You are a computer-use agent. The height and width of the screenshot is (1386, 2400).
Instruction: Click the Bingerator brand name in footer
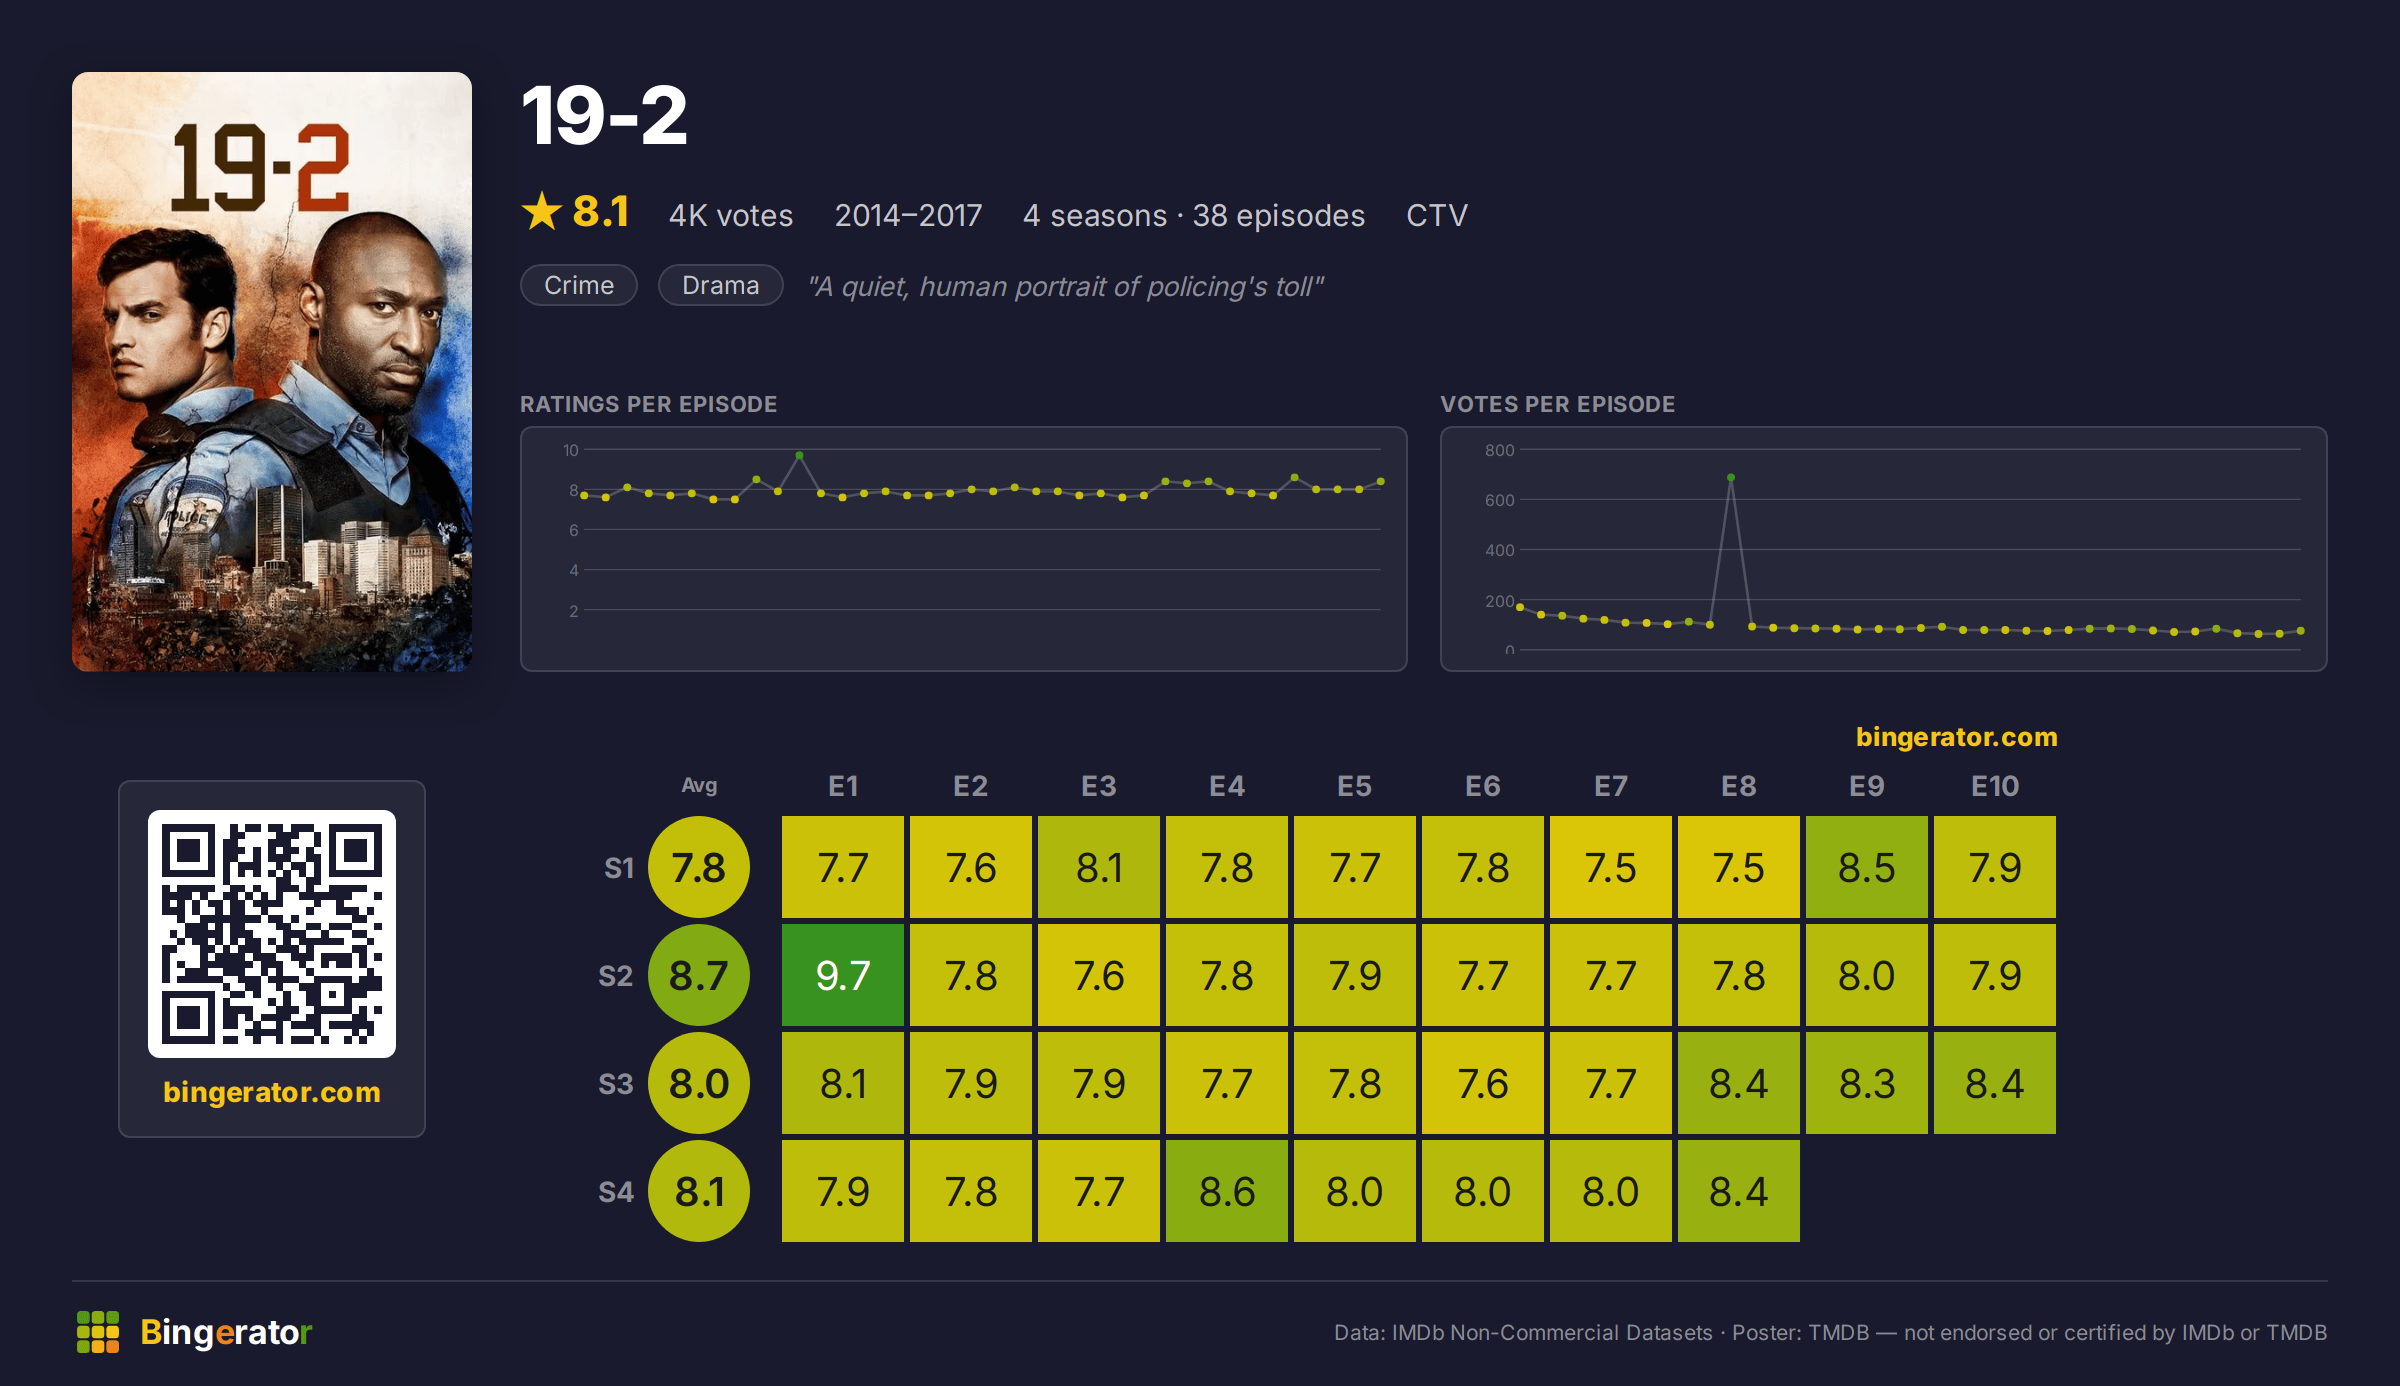[x=226, y=1332]
